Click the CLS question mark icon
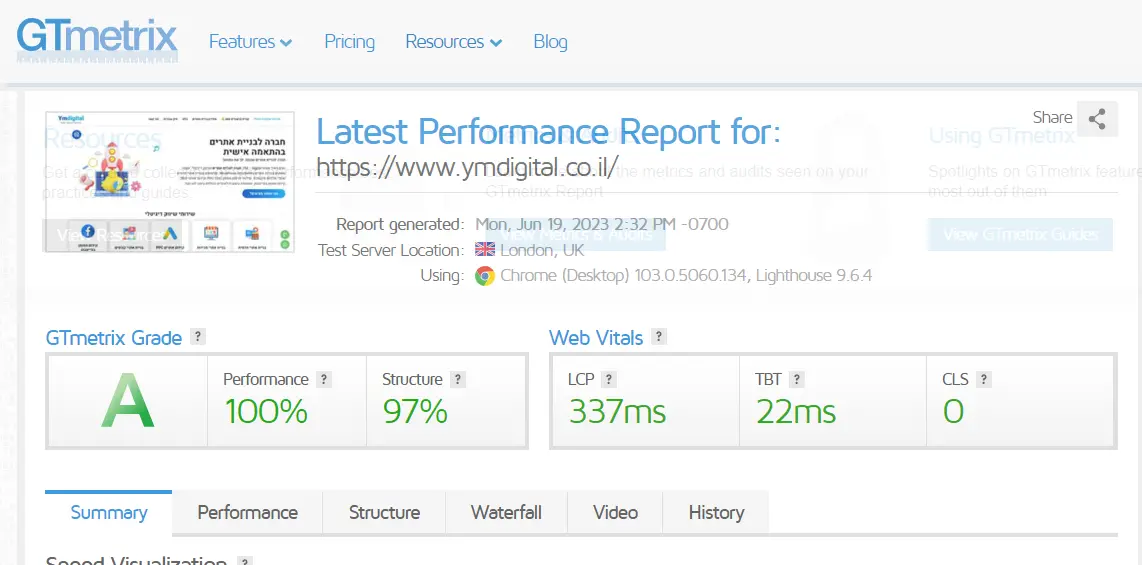Viewport: 1142px width, 565px height. pos(984,379)
